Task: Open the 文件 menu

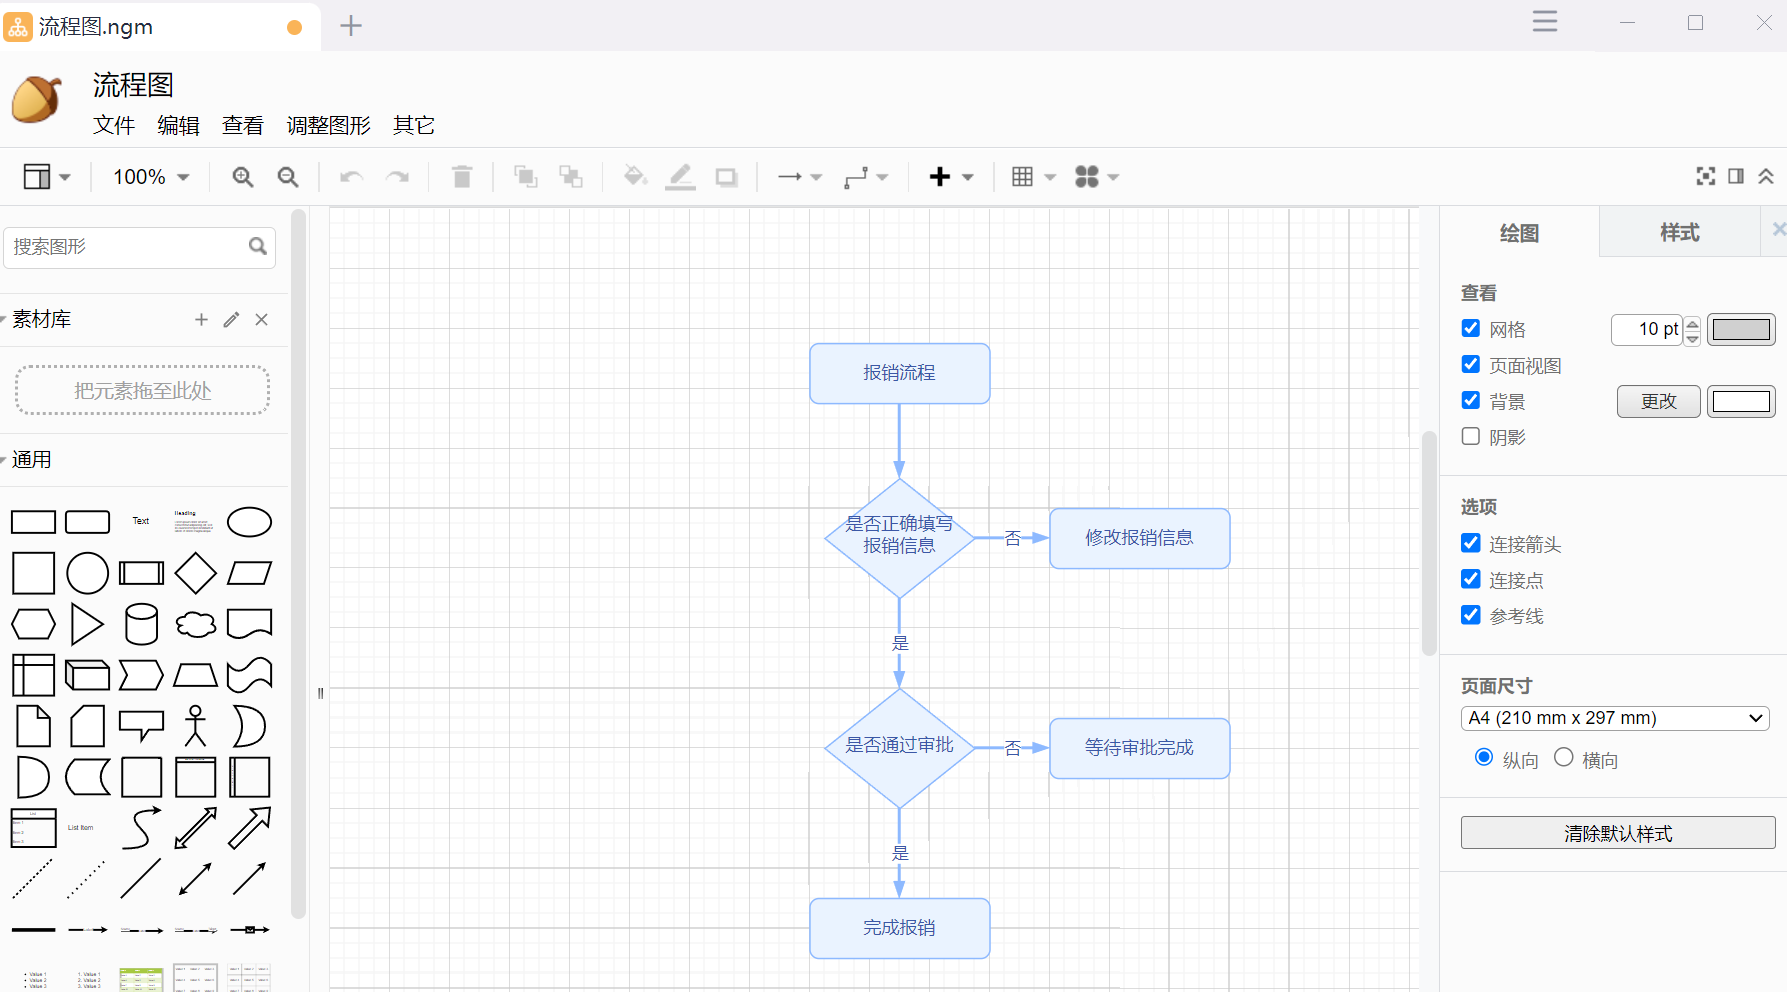Action: pyautogui.click(x=114, y=125)
